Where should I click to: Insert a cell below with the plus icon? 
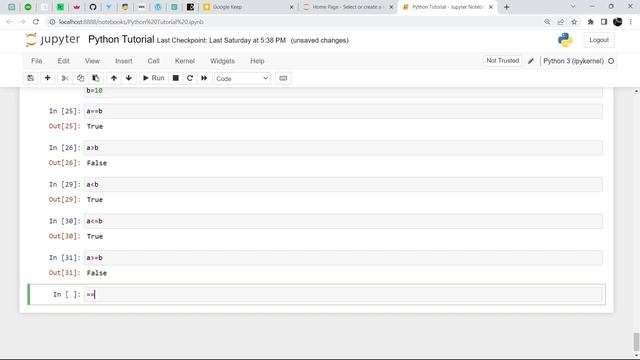pyautogui.click(x=47, y=78)
